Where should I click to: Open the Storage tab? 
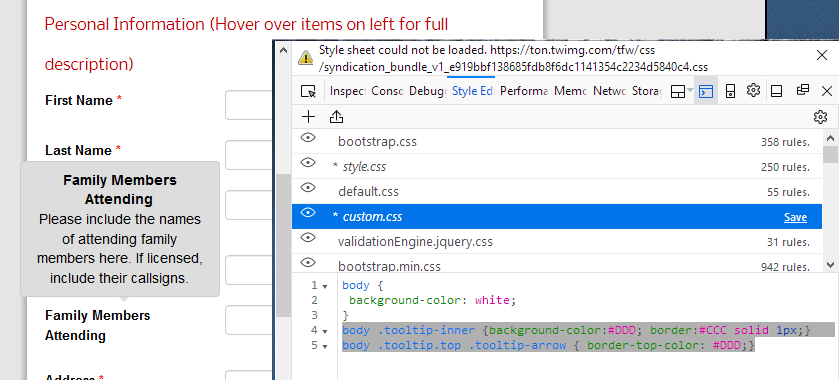647,91
